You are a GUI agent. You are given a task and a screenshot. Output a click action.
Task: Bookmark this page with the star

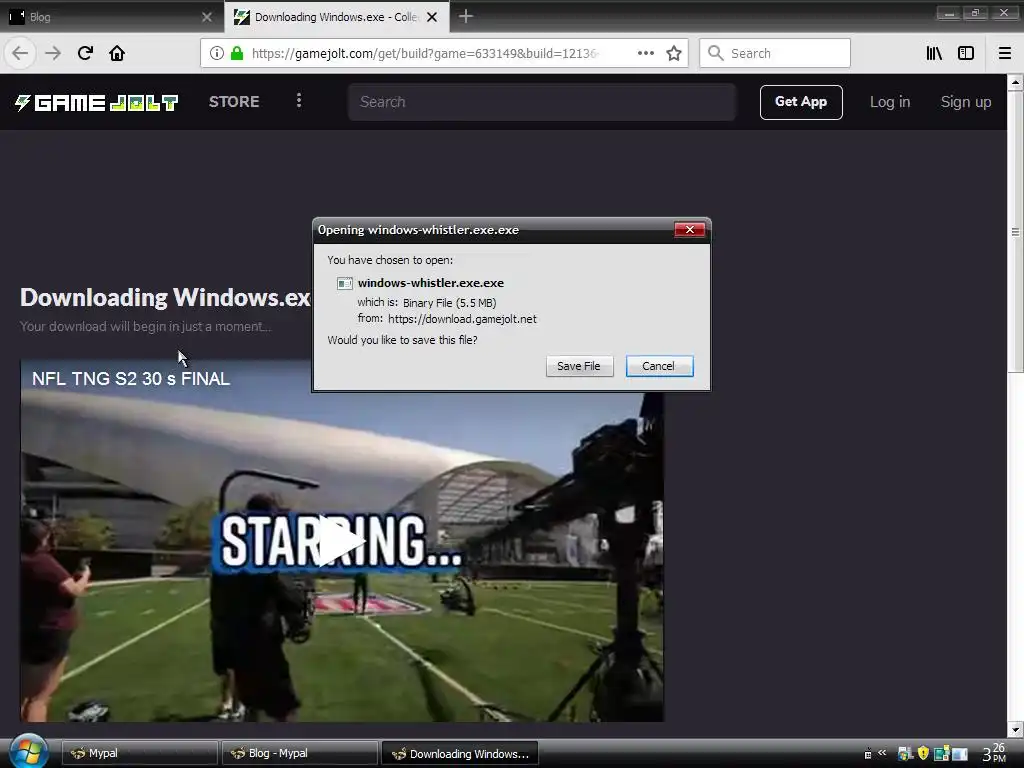(x=674, y=53)
